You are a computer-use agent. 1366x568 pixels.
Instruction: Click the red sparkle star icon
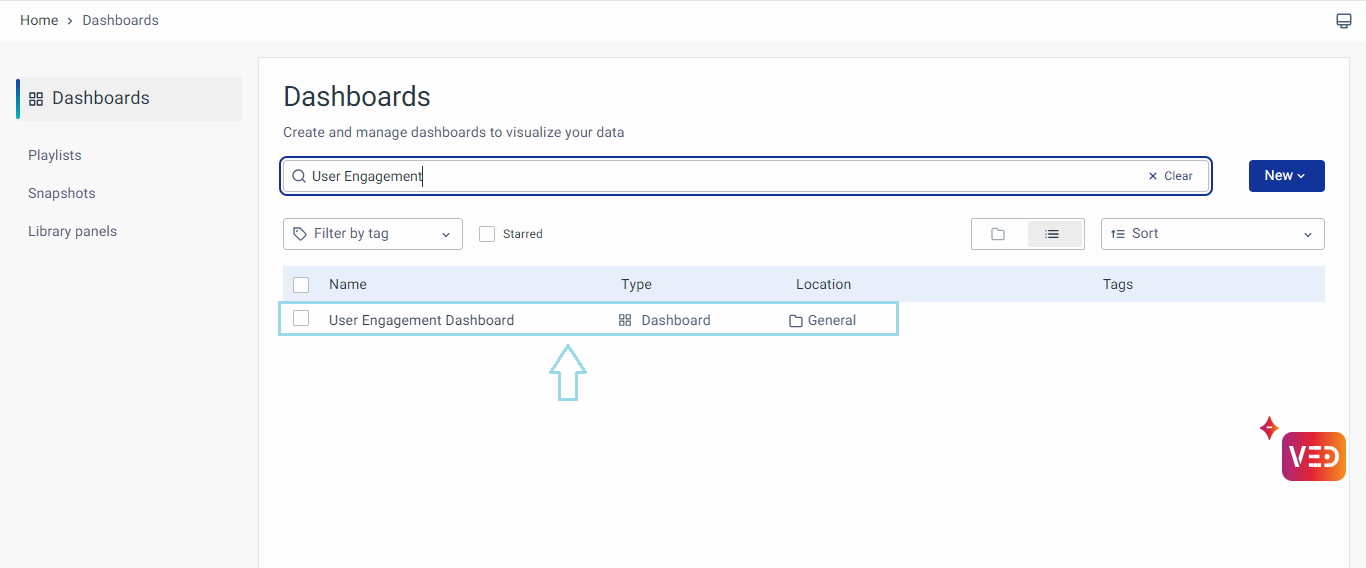1269,428
